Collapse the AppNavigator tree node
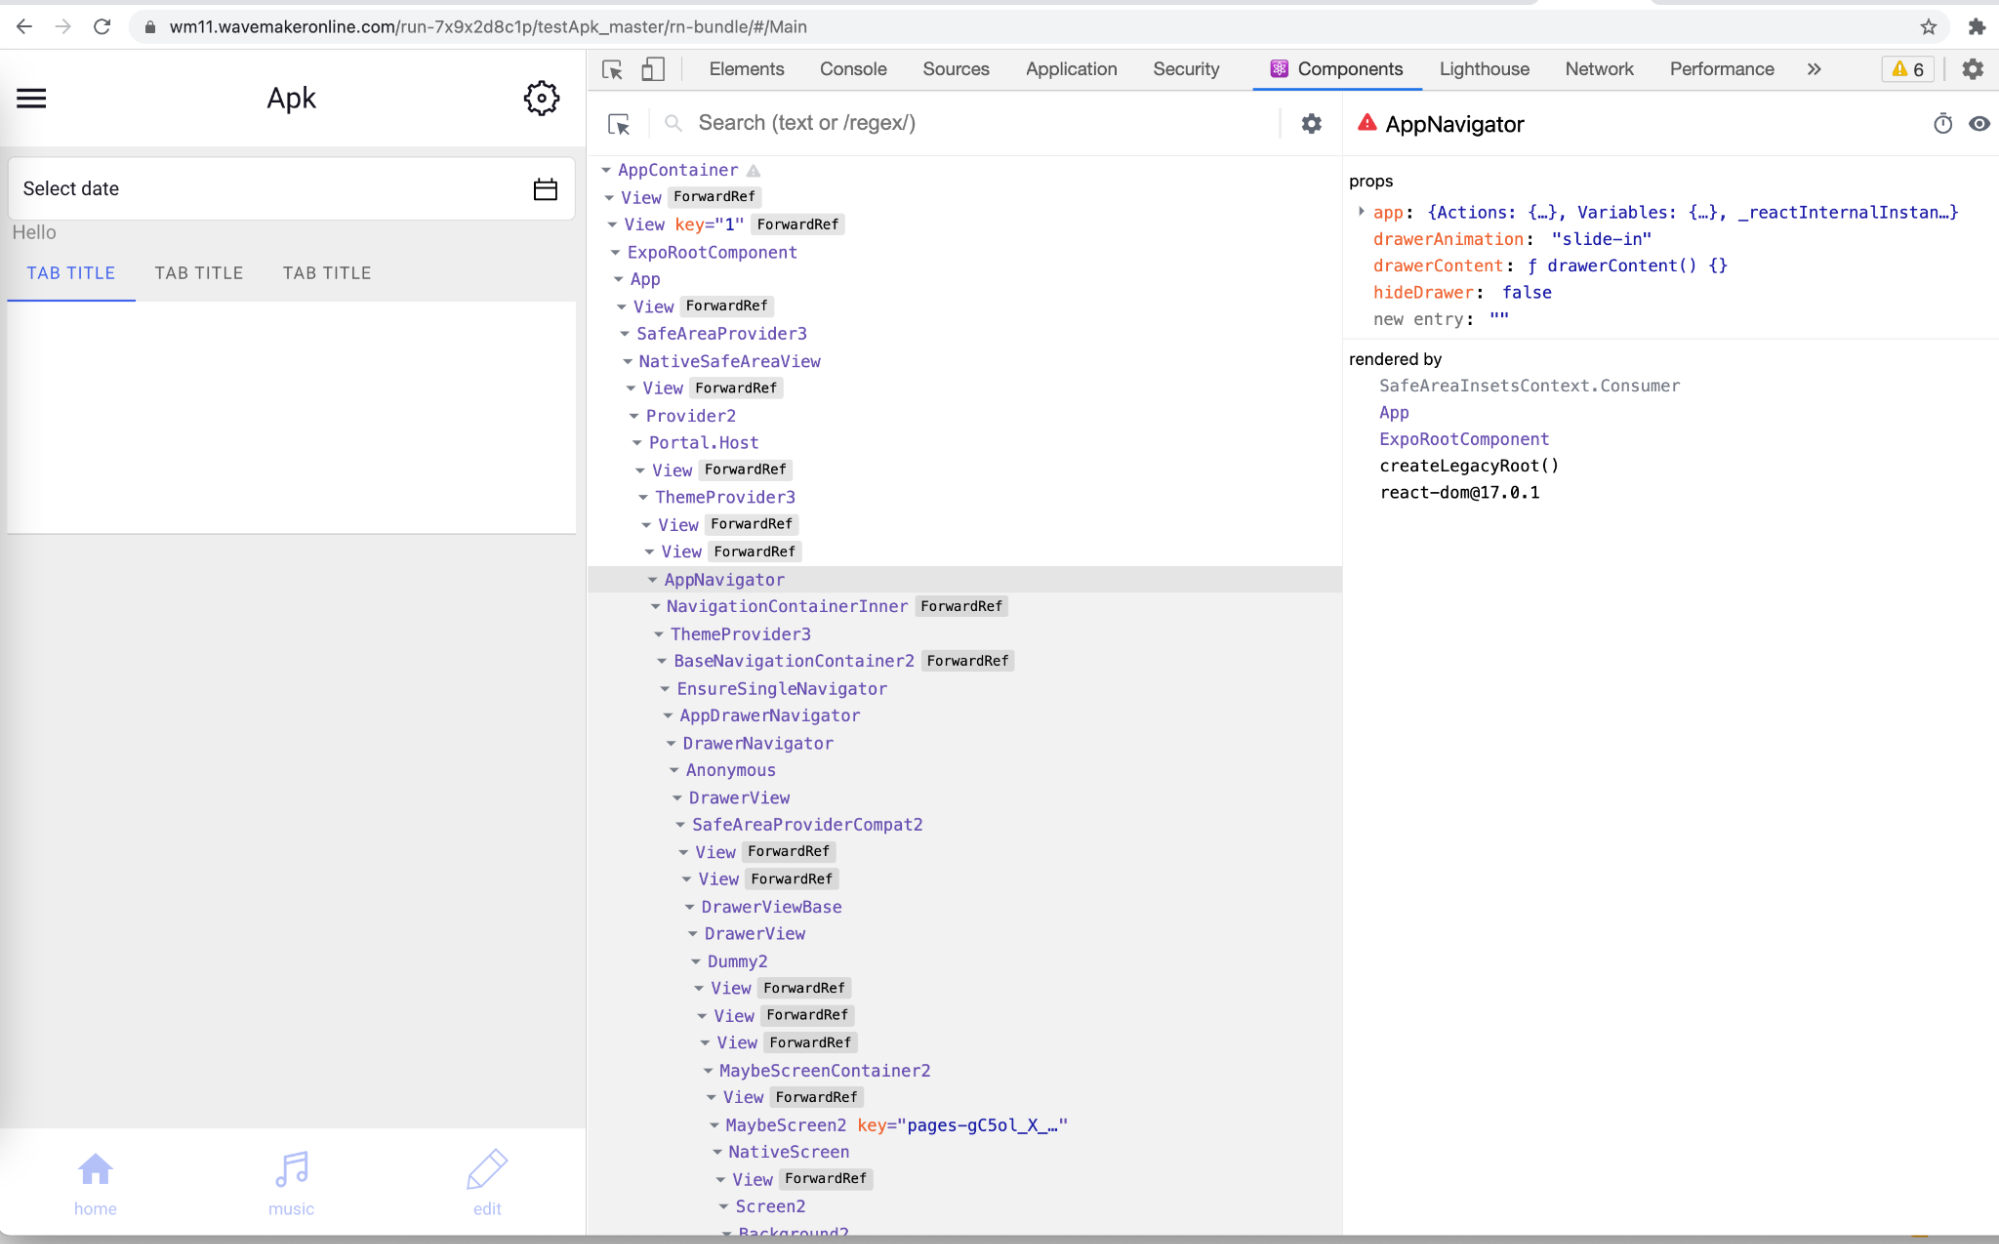Screen dimensions: 1999x1244 click(652, 580)
